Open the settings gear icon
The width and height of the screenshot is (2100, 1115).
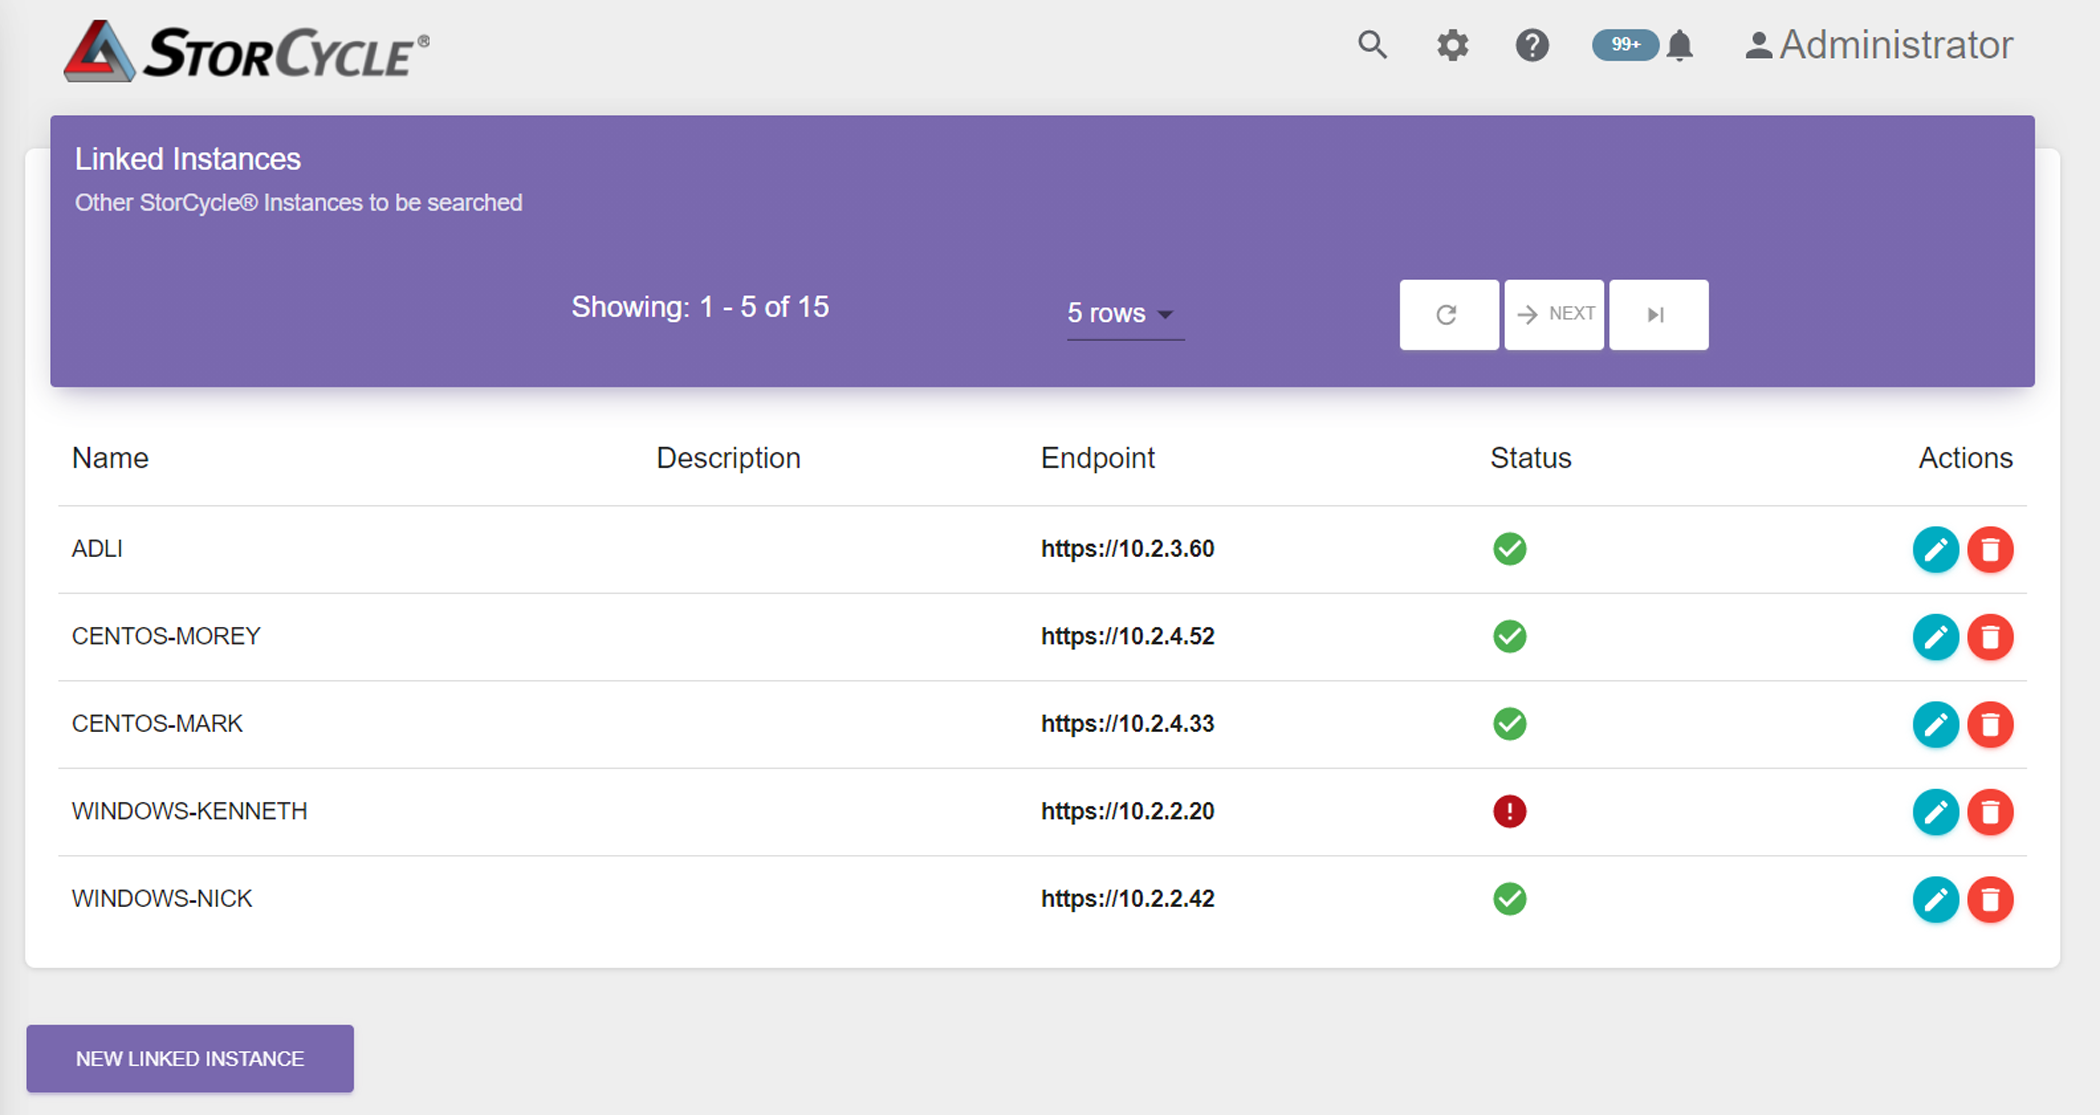1452,45
